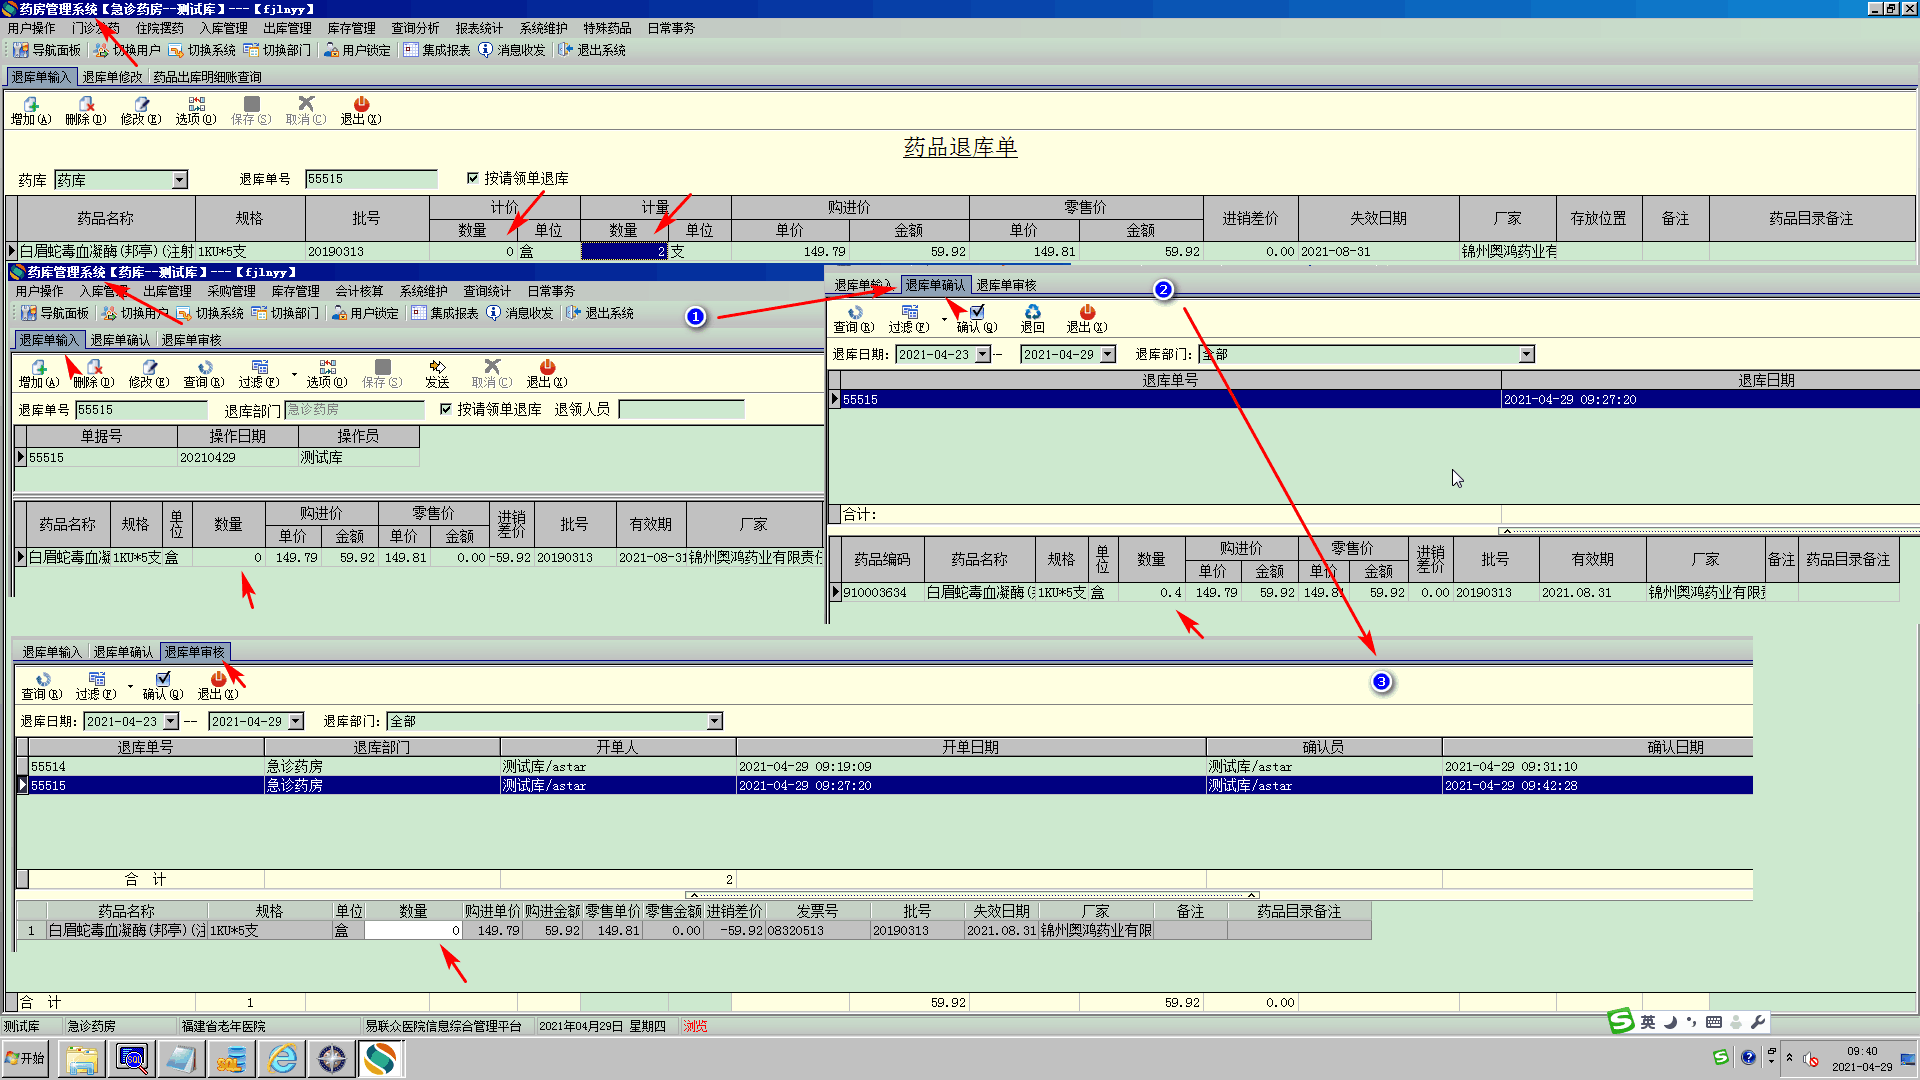The width and height of the screenshot is (1920, 1080).
Task: Click the 增加 (Add) icon in top toolbar
Action: 31,104
